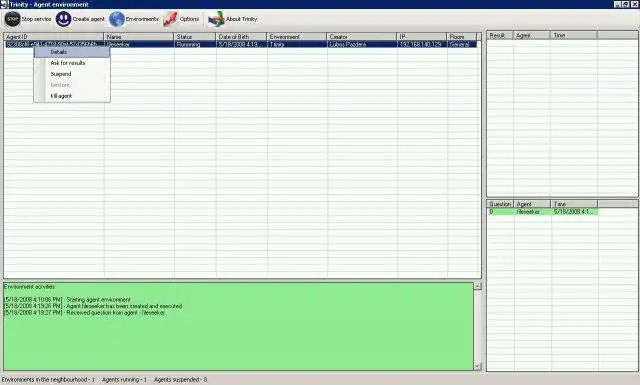Minimize the Trinity window
This screenshot has height=385, width=640.
617,4
